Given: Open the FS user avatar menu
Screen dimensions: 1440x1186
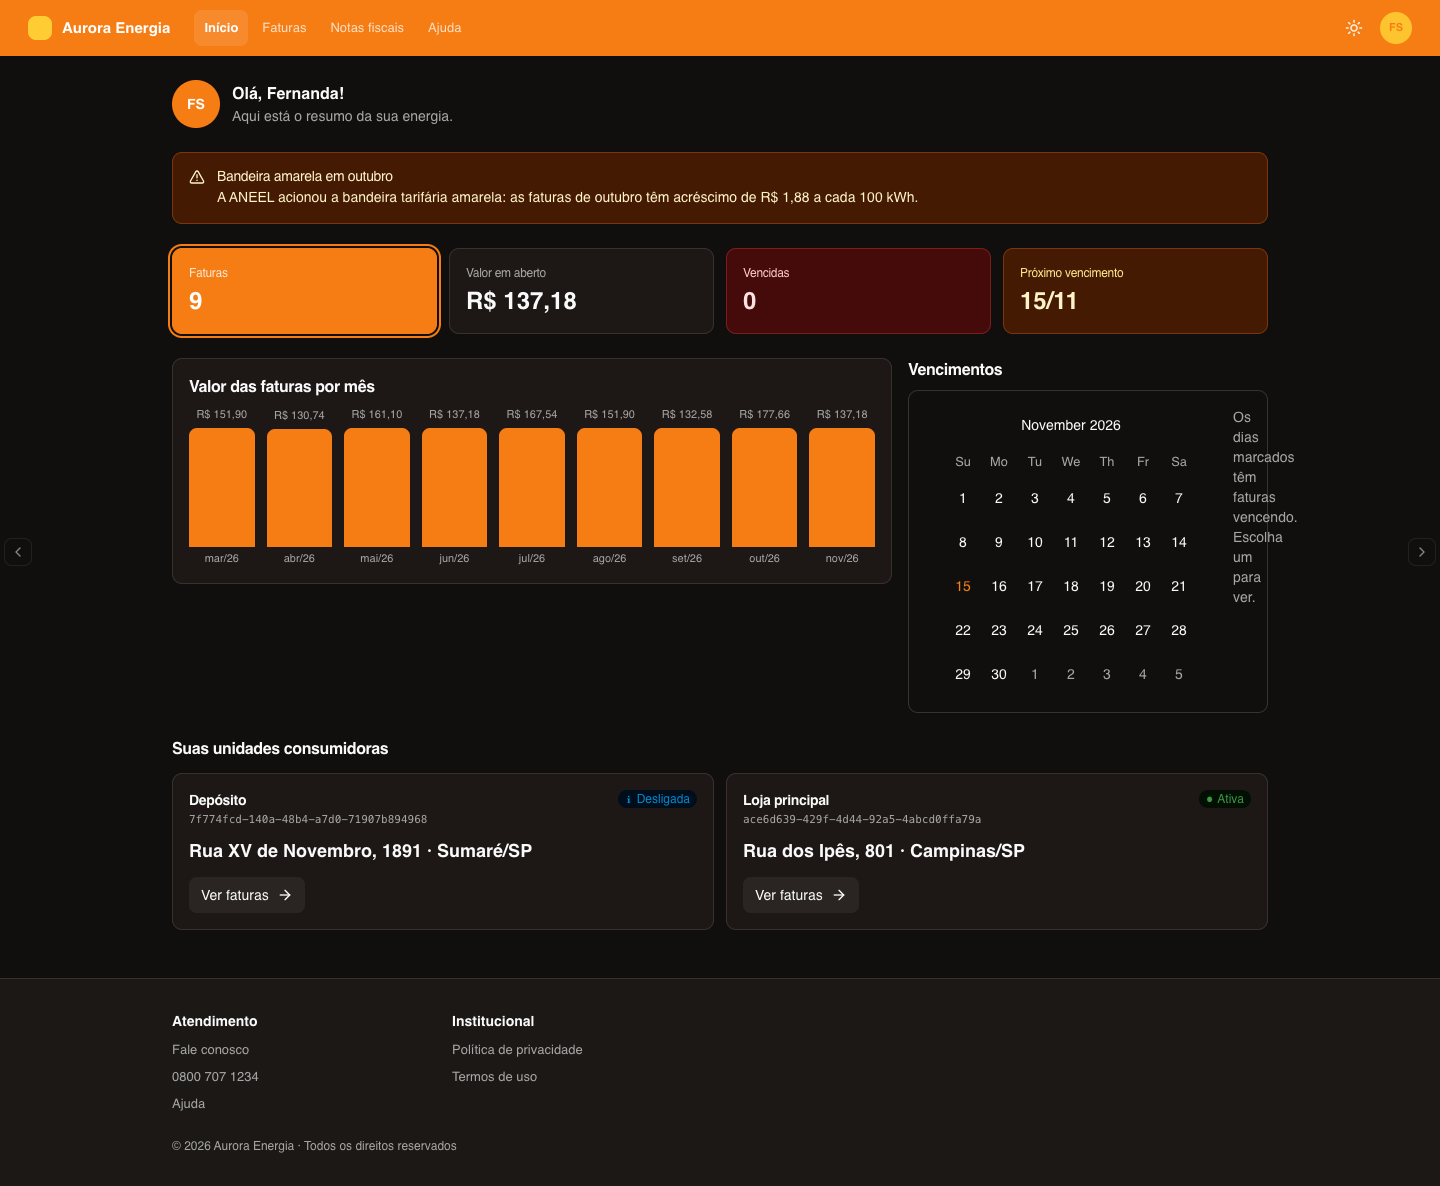Looking at the screenshot, I should tap(1396, 28).
